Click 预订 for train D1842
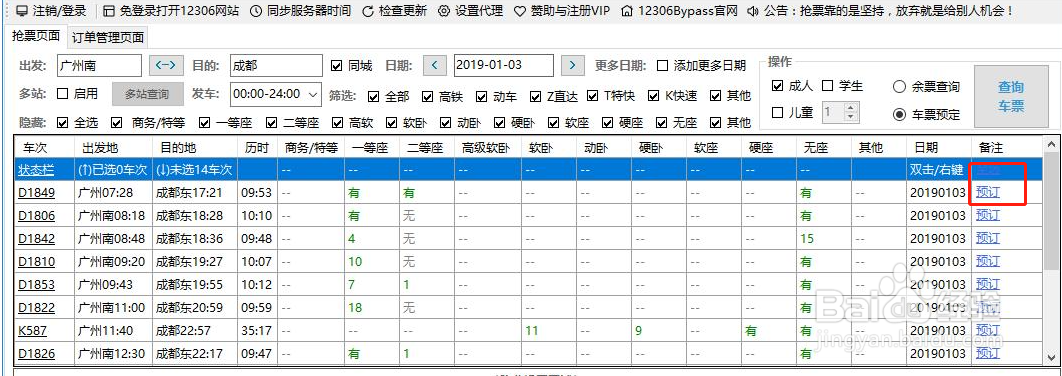Viewport: 1062px width, 376px height. tap(988, 238)
